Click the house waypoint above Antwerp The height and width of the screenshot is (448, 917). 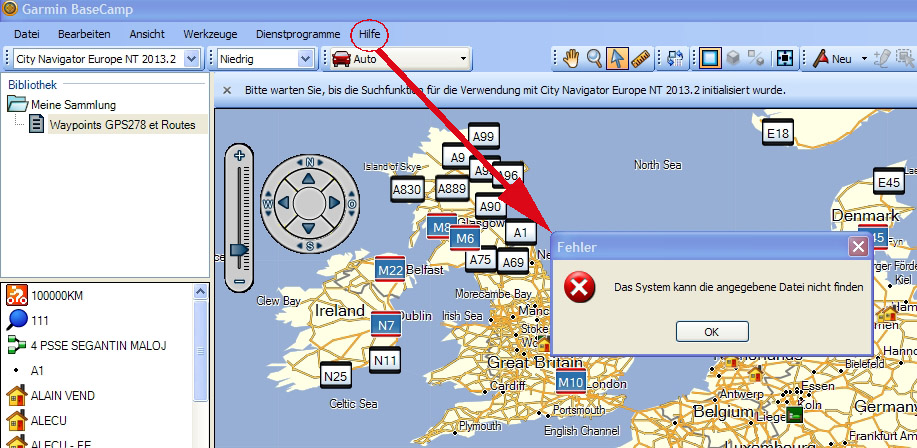(756, 373)
